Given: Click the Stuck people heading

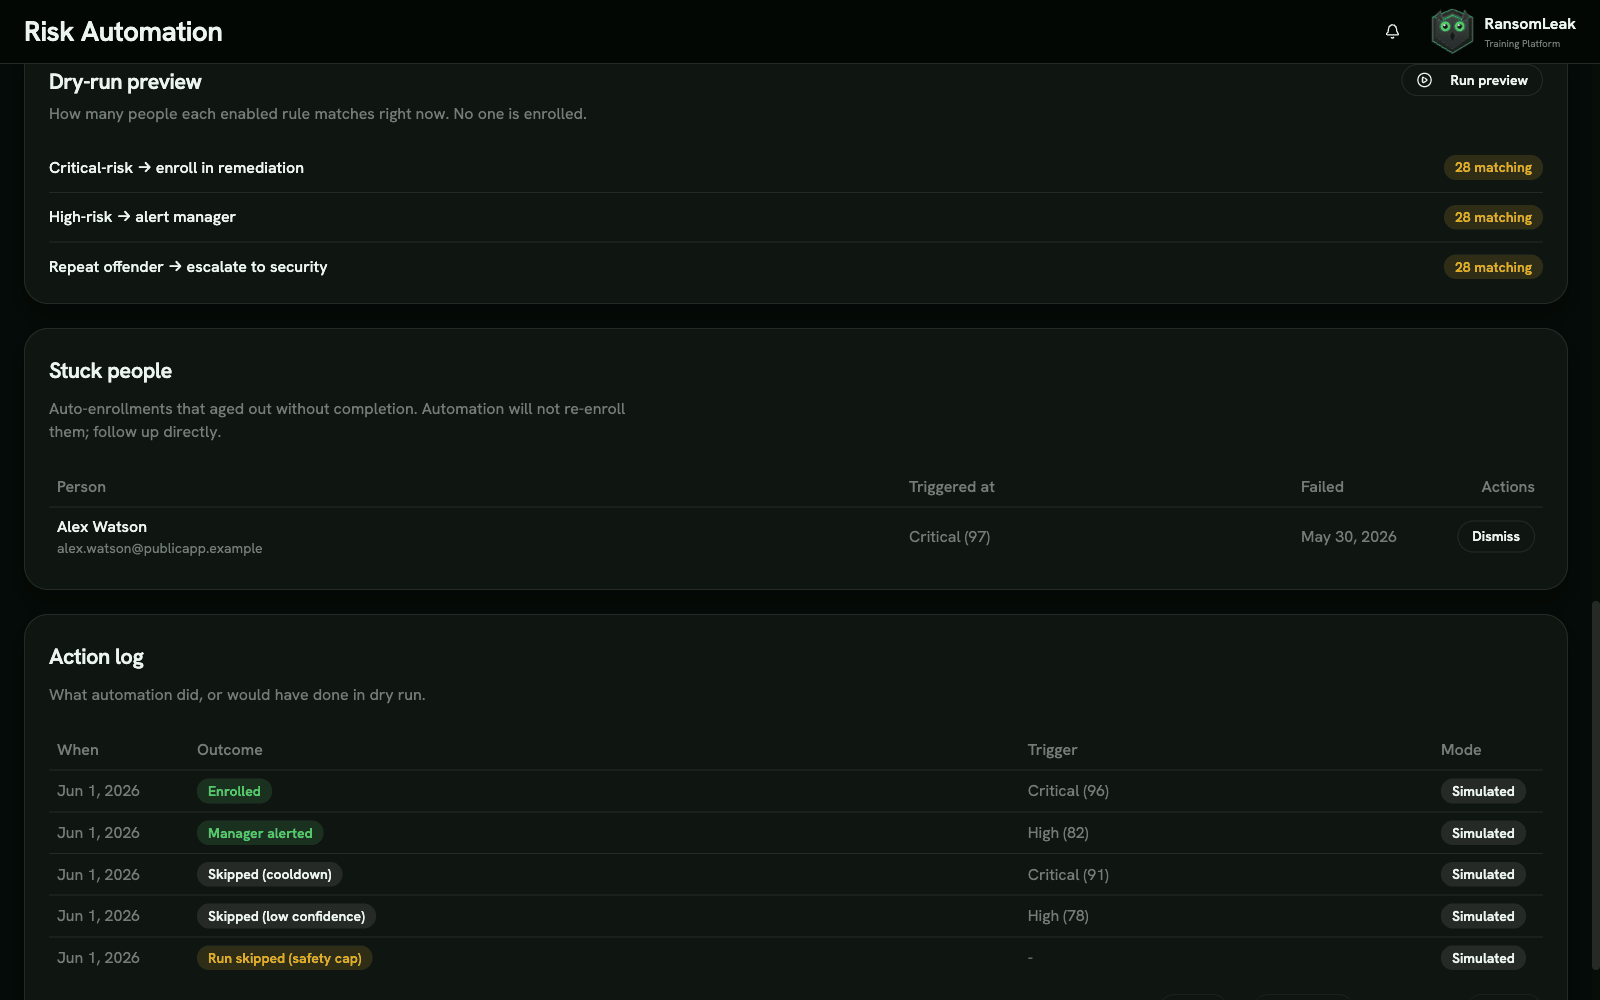Looking at the screenshot, I should coord(110,371).
